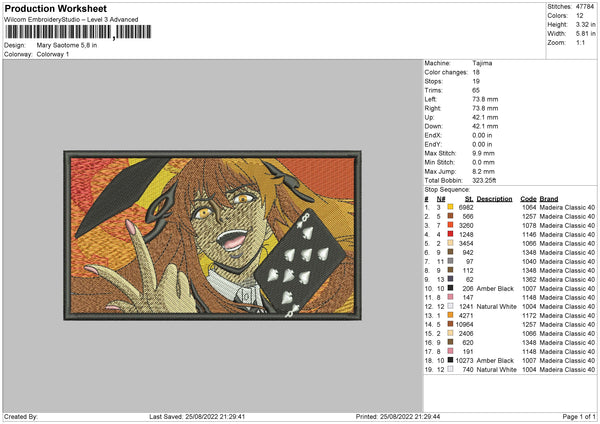Select the Stops value 19
Screen dimensions: 600x424
coord(476,81)
